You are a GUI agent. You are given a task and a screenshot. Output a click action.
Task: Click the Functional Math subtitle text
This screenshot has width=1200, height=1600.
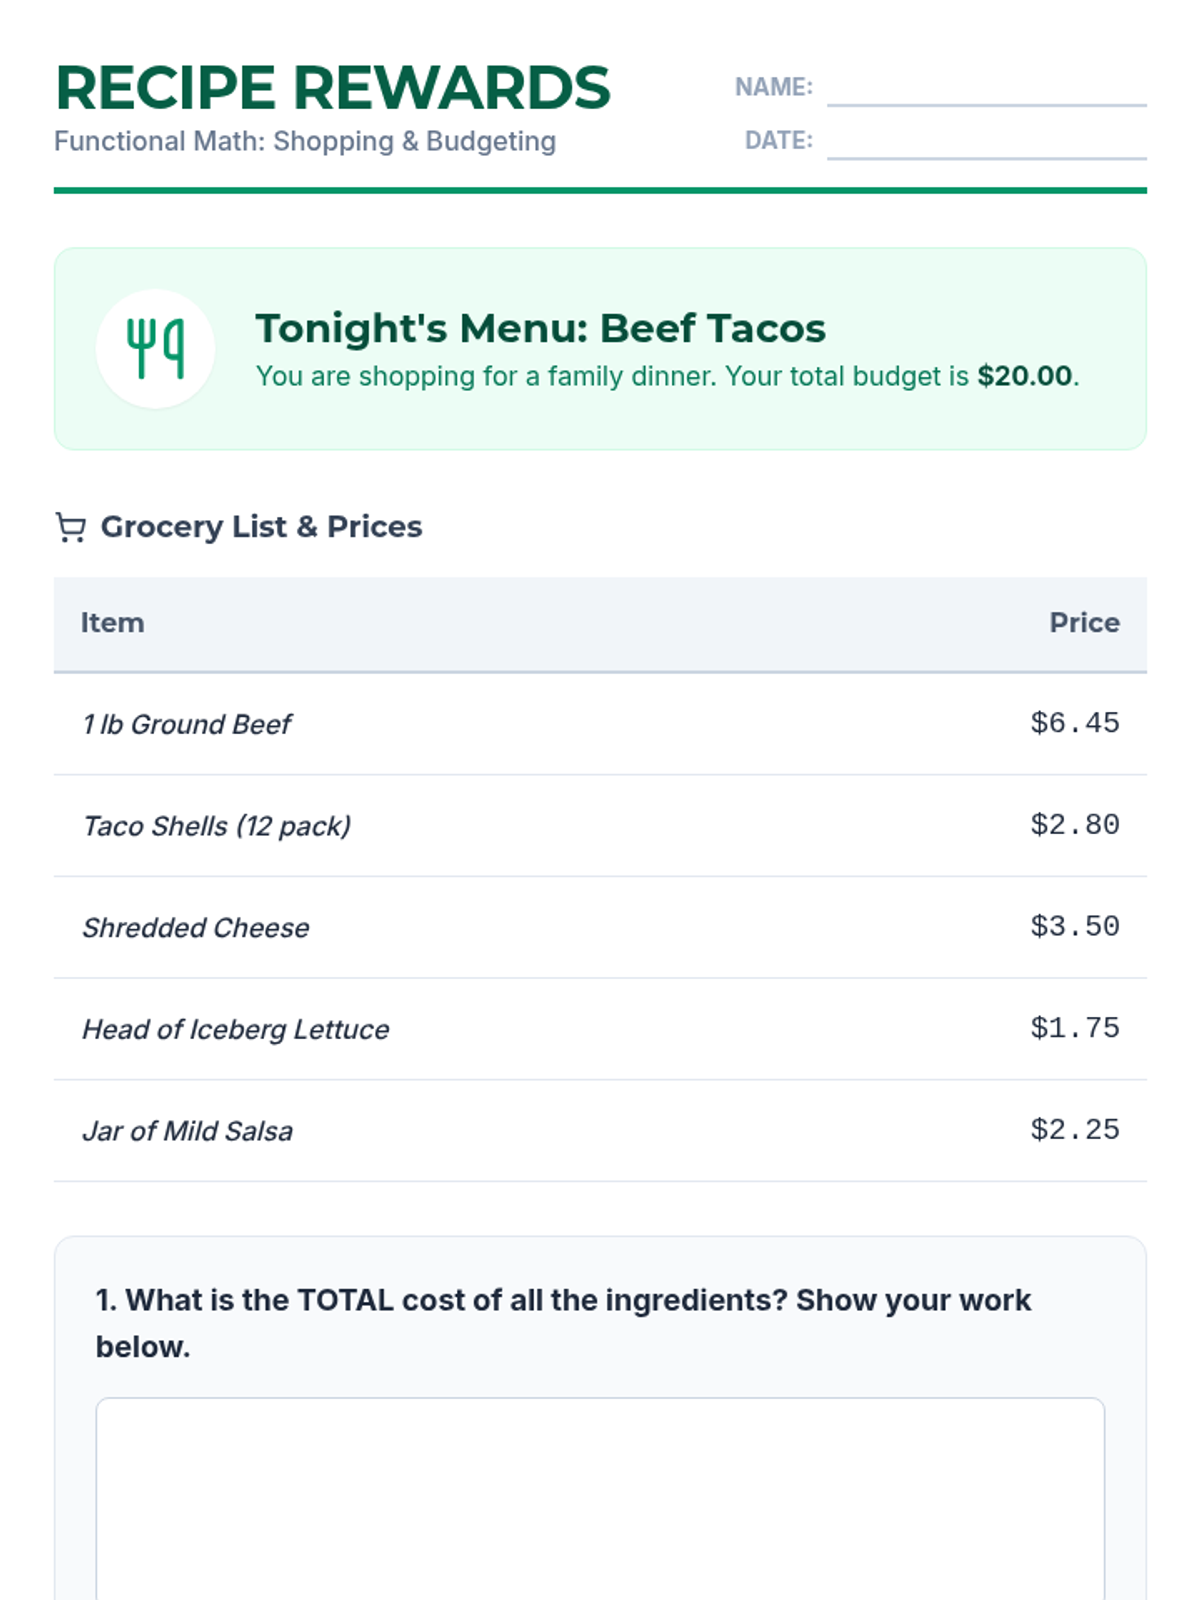(x=305, y=141)
